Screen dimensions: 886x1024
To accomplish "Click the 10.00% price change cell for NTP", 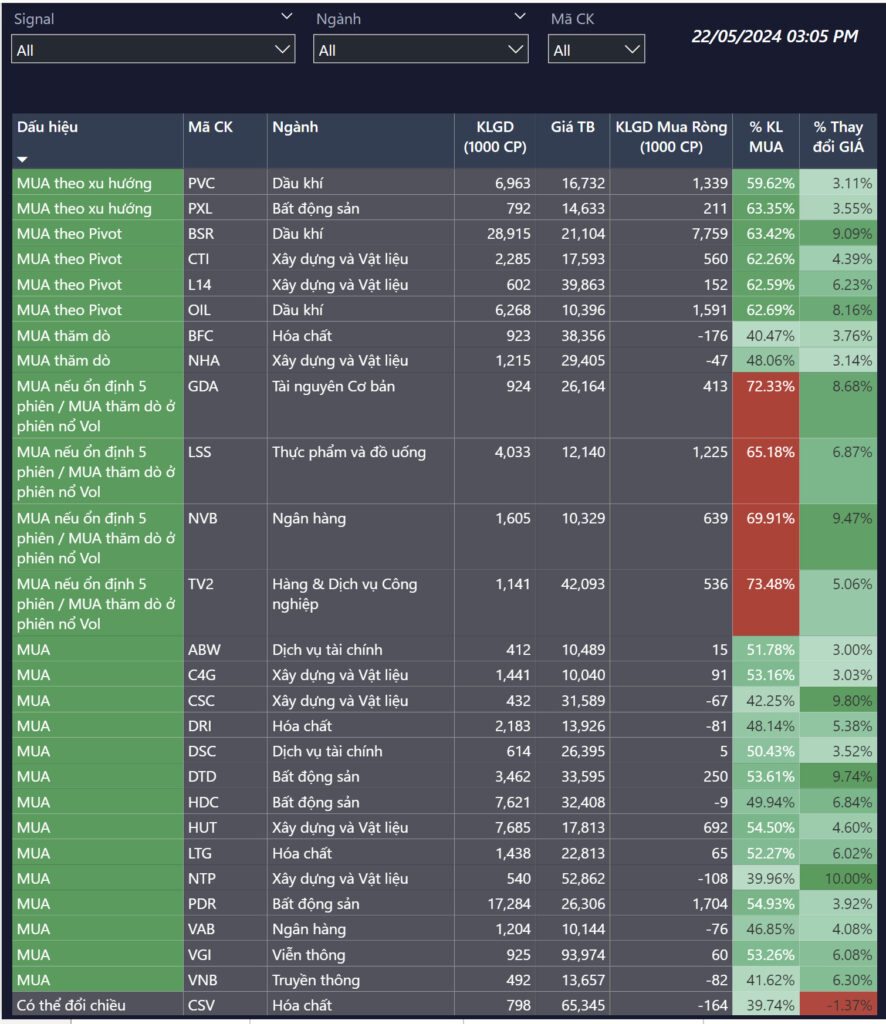I will [840, 879].
